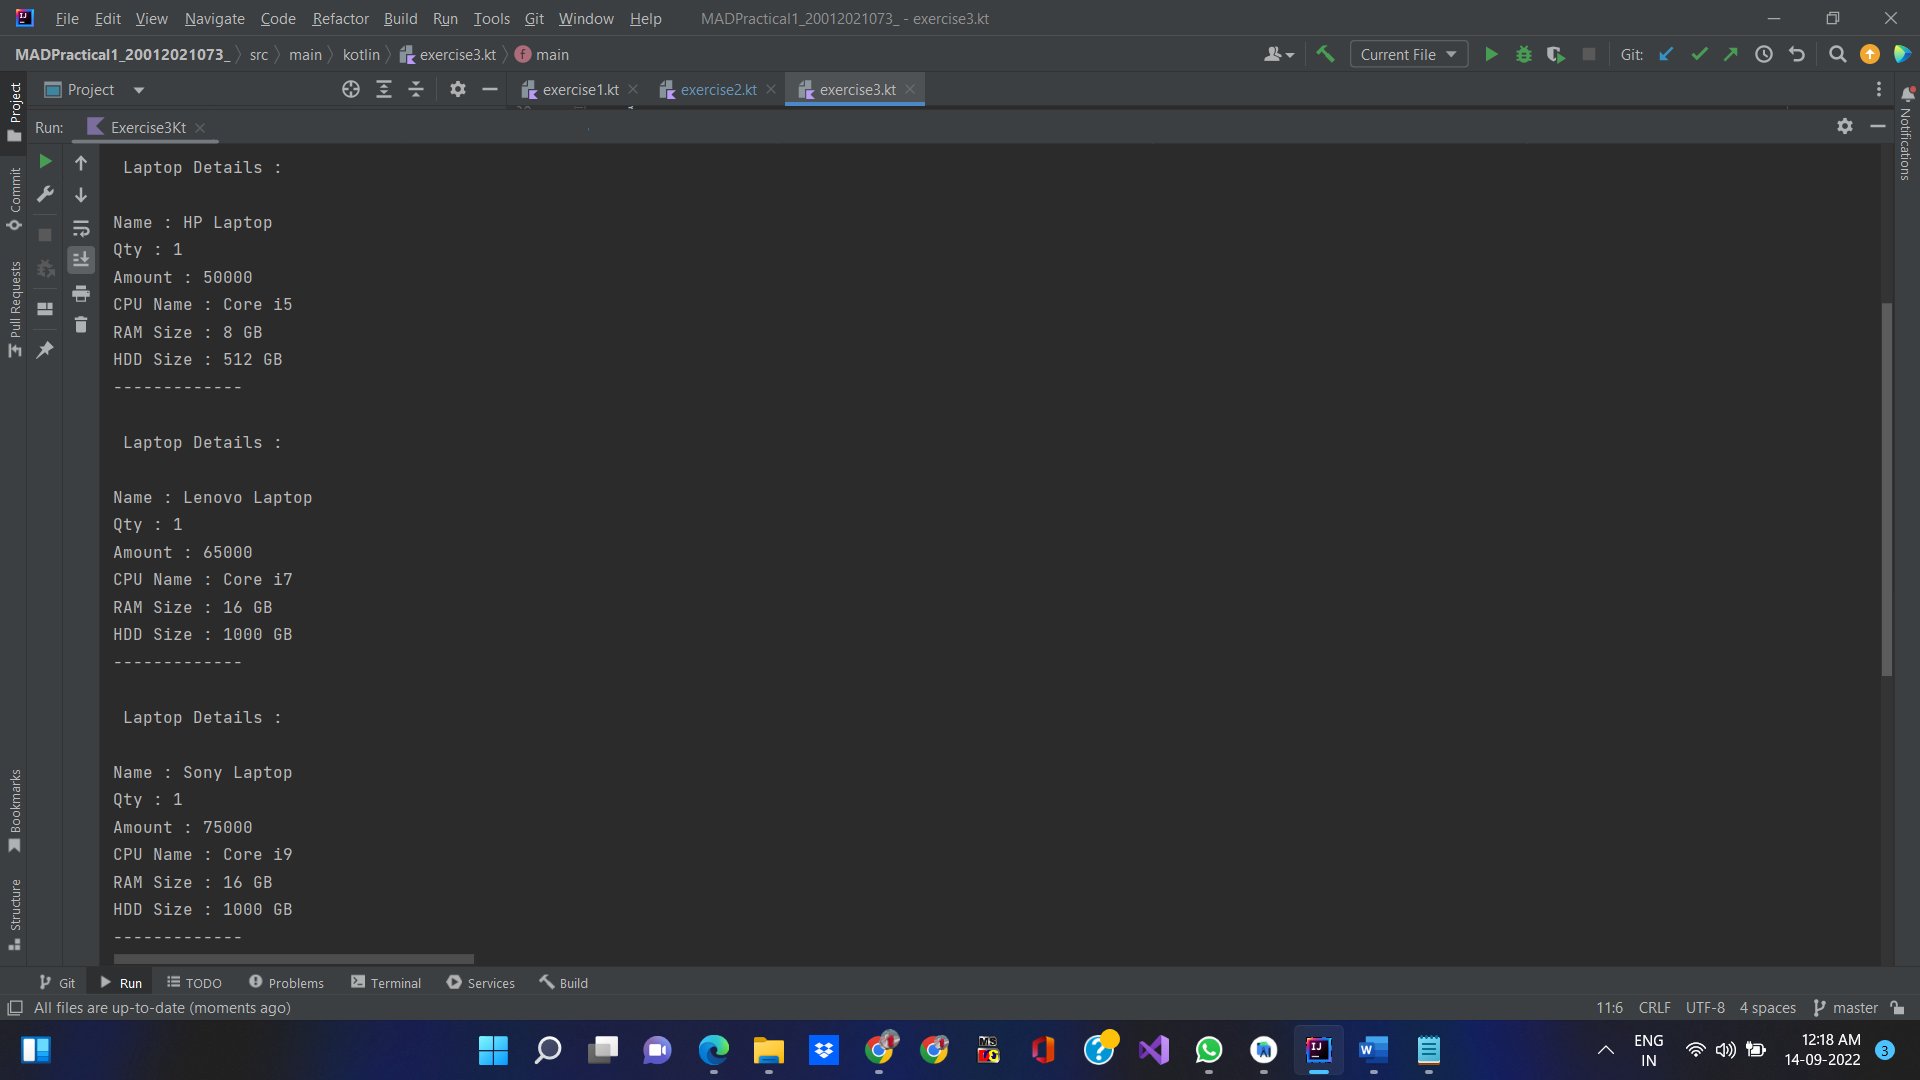Pin the Run tab with the pin icon
1920x1080 pixels.
point(45,350)
